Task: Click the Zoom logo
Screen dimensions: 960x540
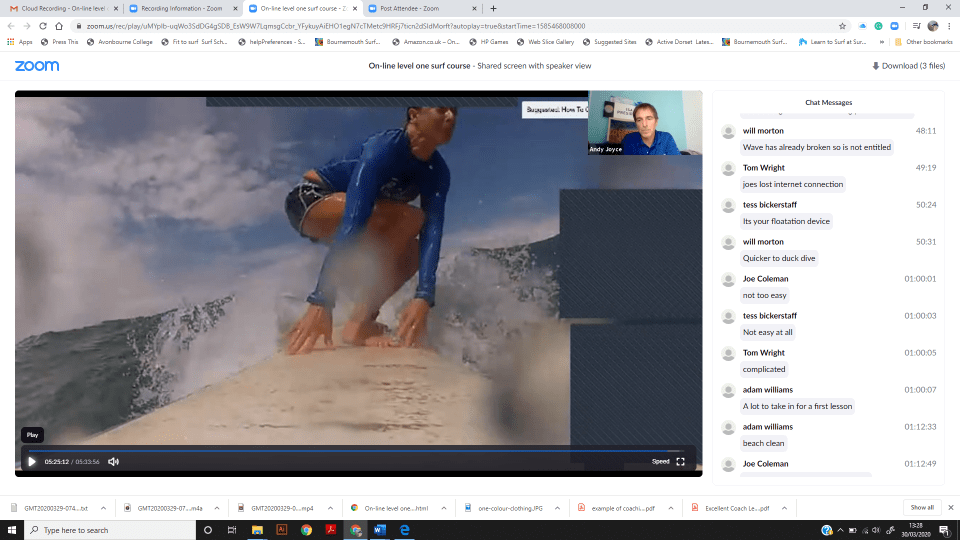Action: click(37, 66)
